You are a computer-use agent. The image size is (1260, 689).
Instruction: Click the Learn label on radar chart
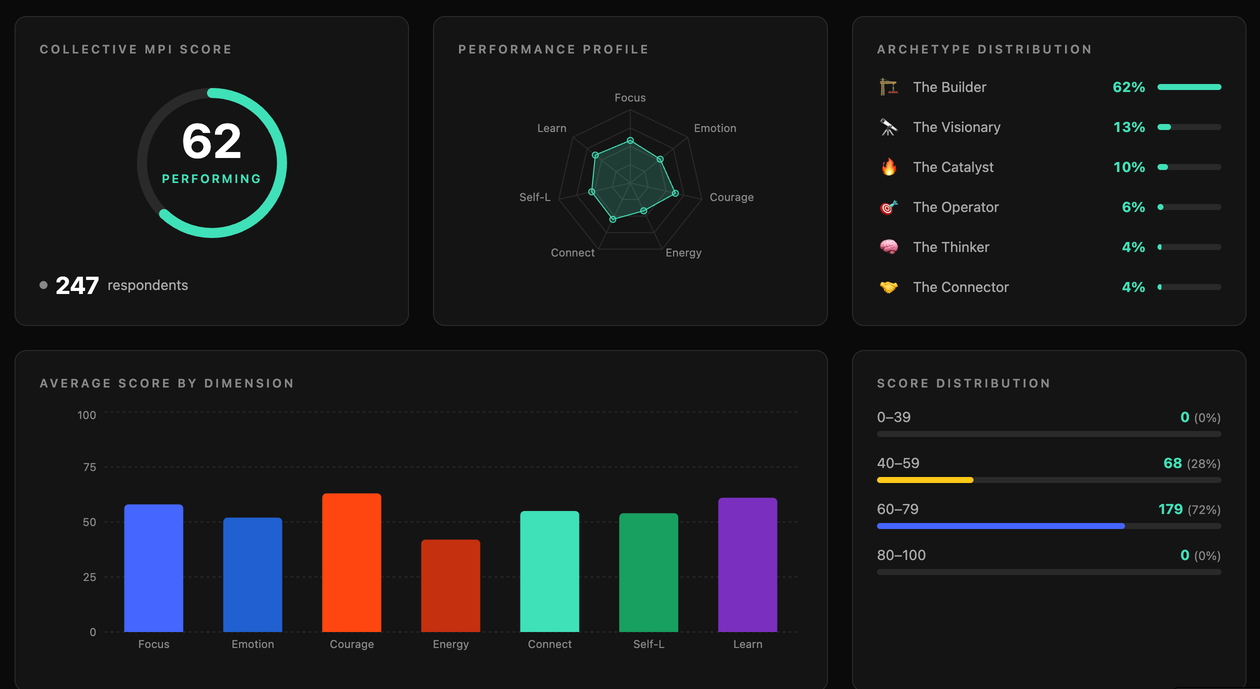tap(552, 128)
